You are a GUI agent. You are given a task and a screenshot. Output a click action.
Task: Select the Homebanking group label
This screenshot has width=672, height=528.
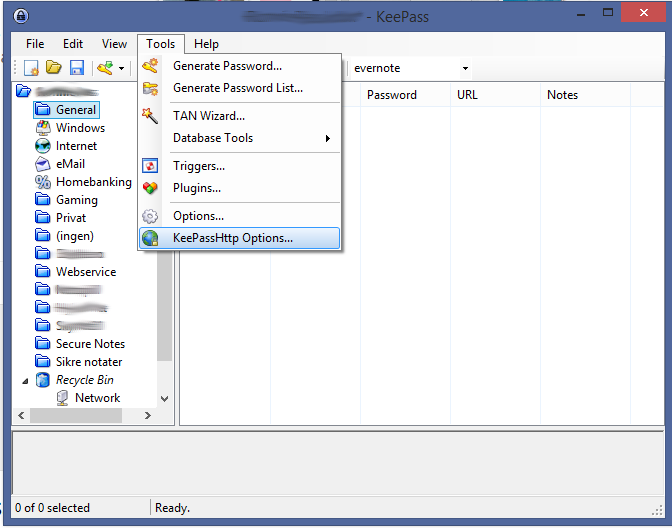tap(94, 182)
